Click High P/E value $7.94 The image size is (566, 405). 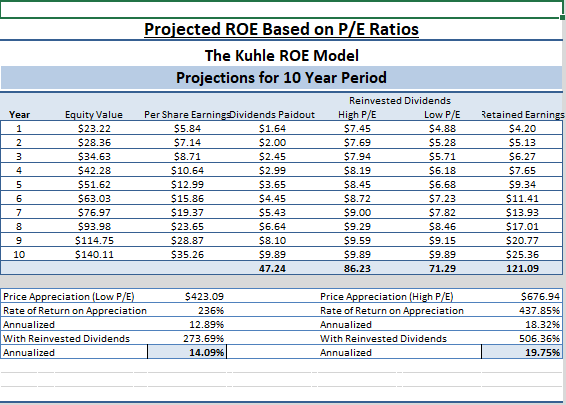click(x=357, y=157)
